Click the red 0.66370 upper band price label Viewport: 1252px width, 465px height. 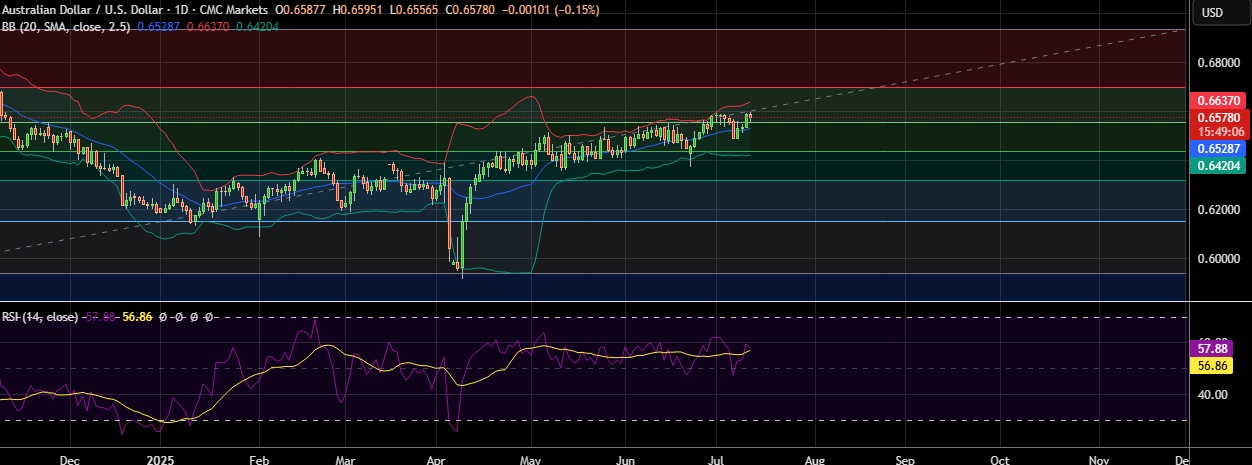[x=1217, y=101]
